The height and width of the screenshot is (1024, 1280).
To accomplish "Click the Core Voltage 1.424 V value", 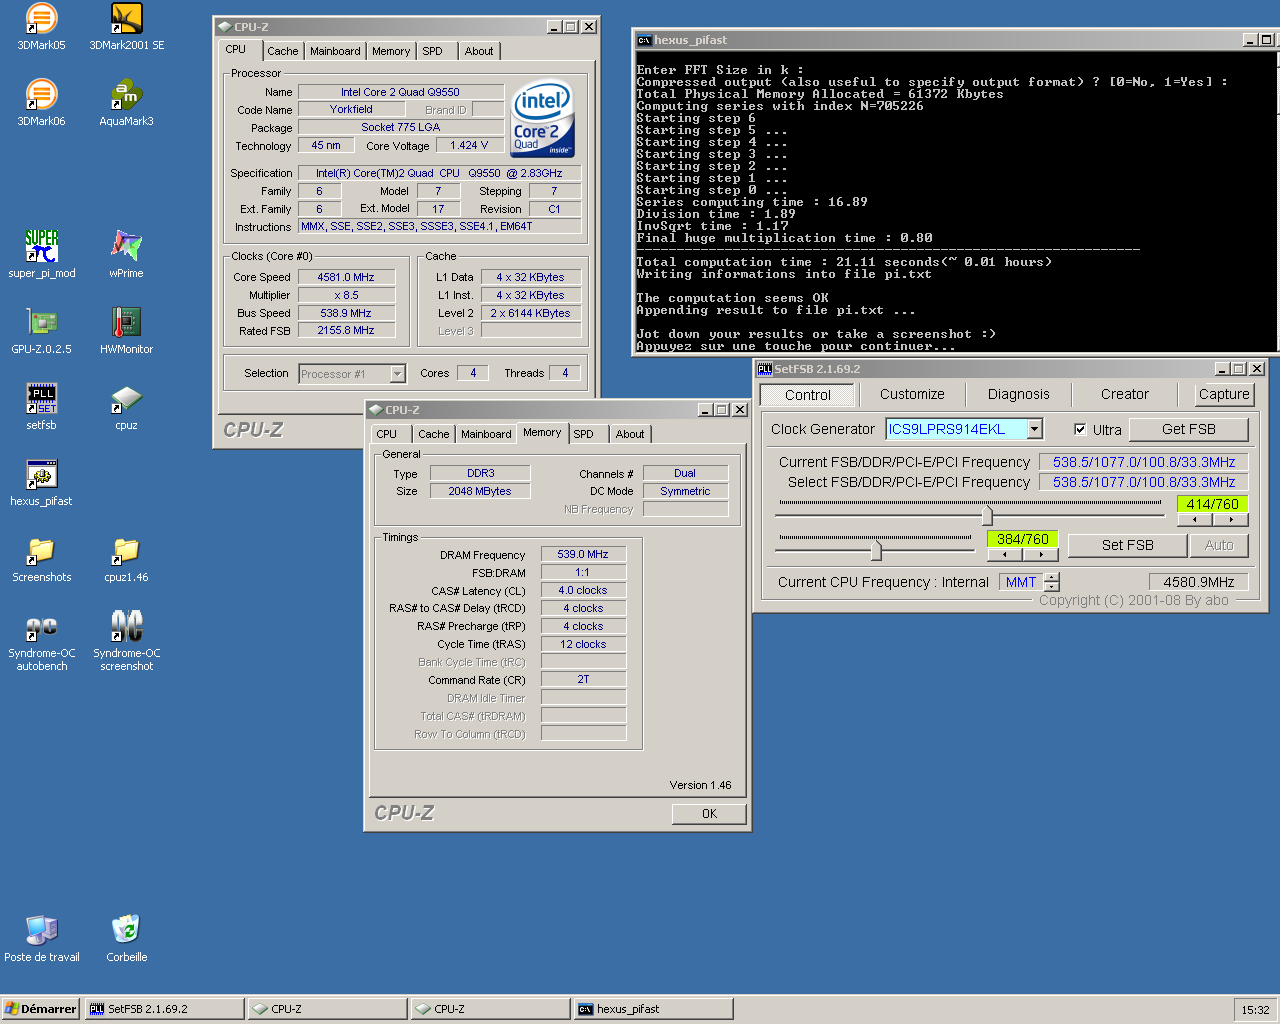I will pyautogui.click(x=469, y=145).
